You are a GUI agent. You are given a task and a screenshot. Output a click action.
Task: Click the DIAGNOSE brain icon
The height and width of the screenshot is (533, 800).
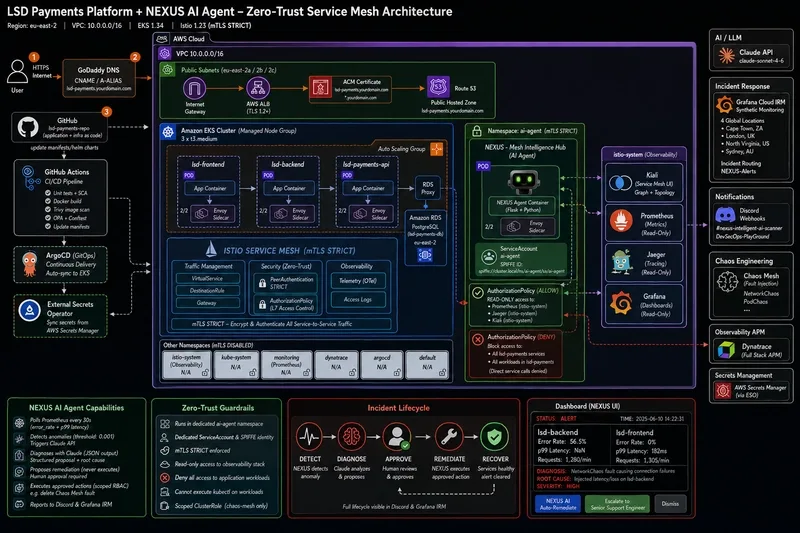click(x=352, y=437)
